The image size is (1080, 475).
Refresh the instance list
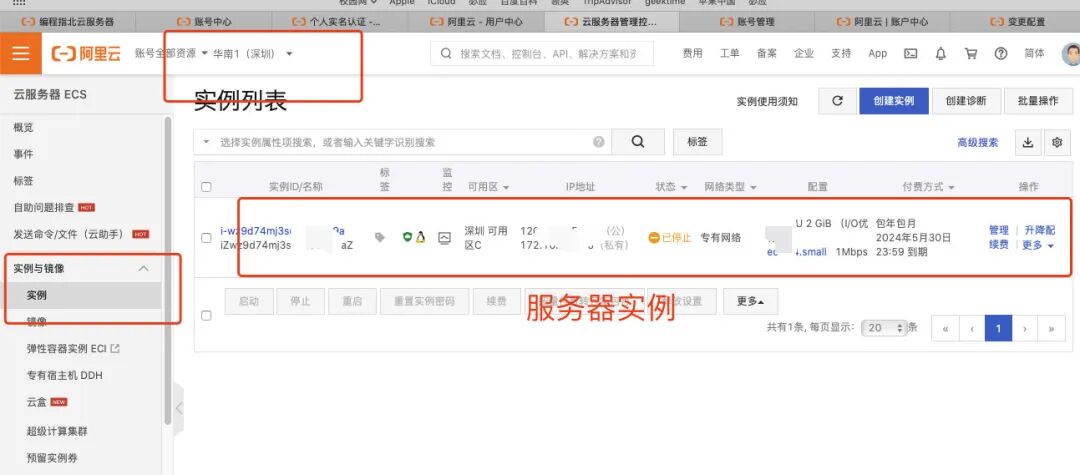[838, 101]
